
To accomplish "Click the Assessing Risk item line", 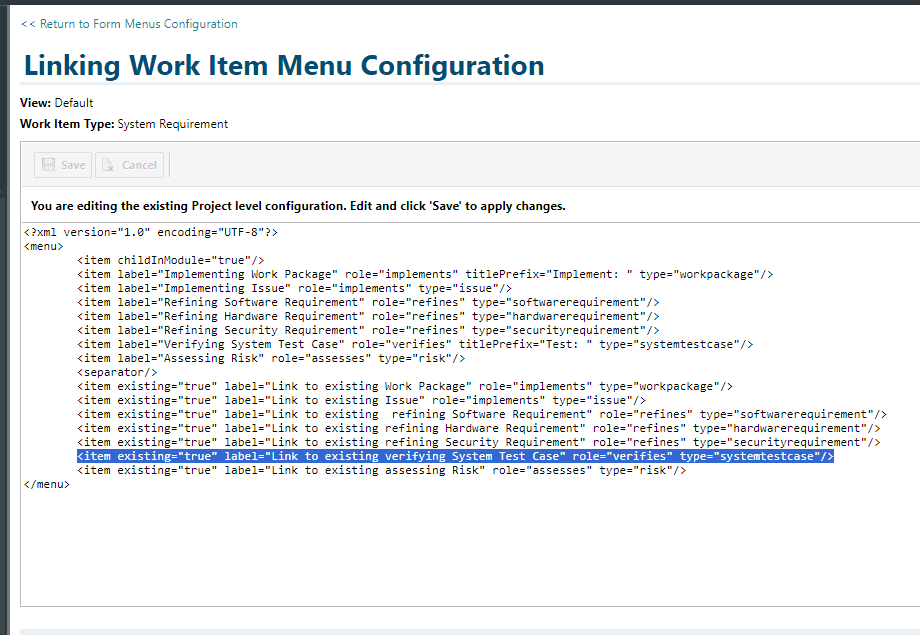I will (271, 358).
